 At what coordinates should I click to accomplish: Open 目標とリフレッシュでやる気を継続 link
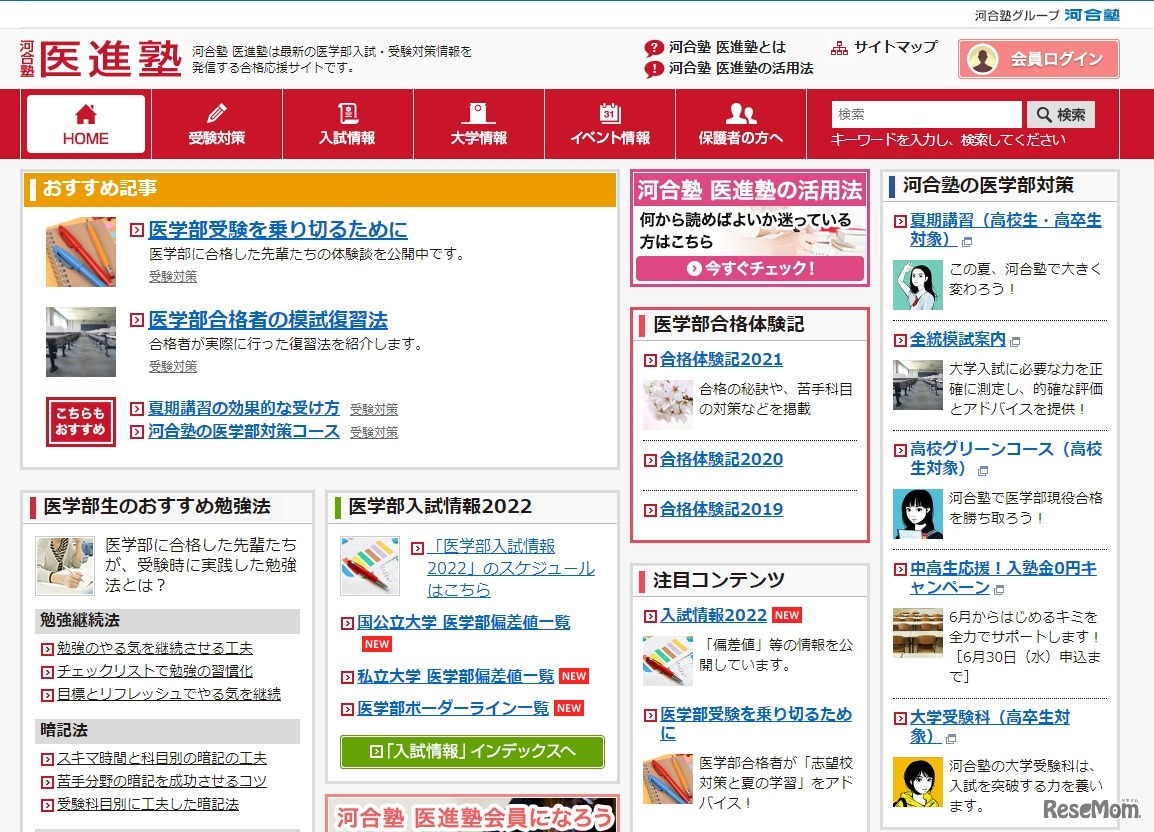click(x=169, y=694)
